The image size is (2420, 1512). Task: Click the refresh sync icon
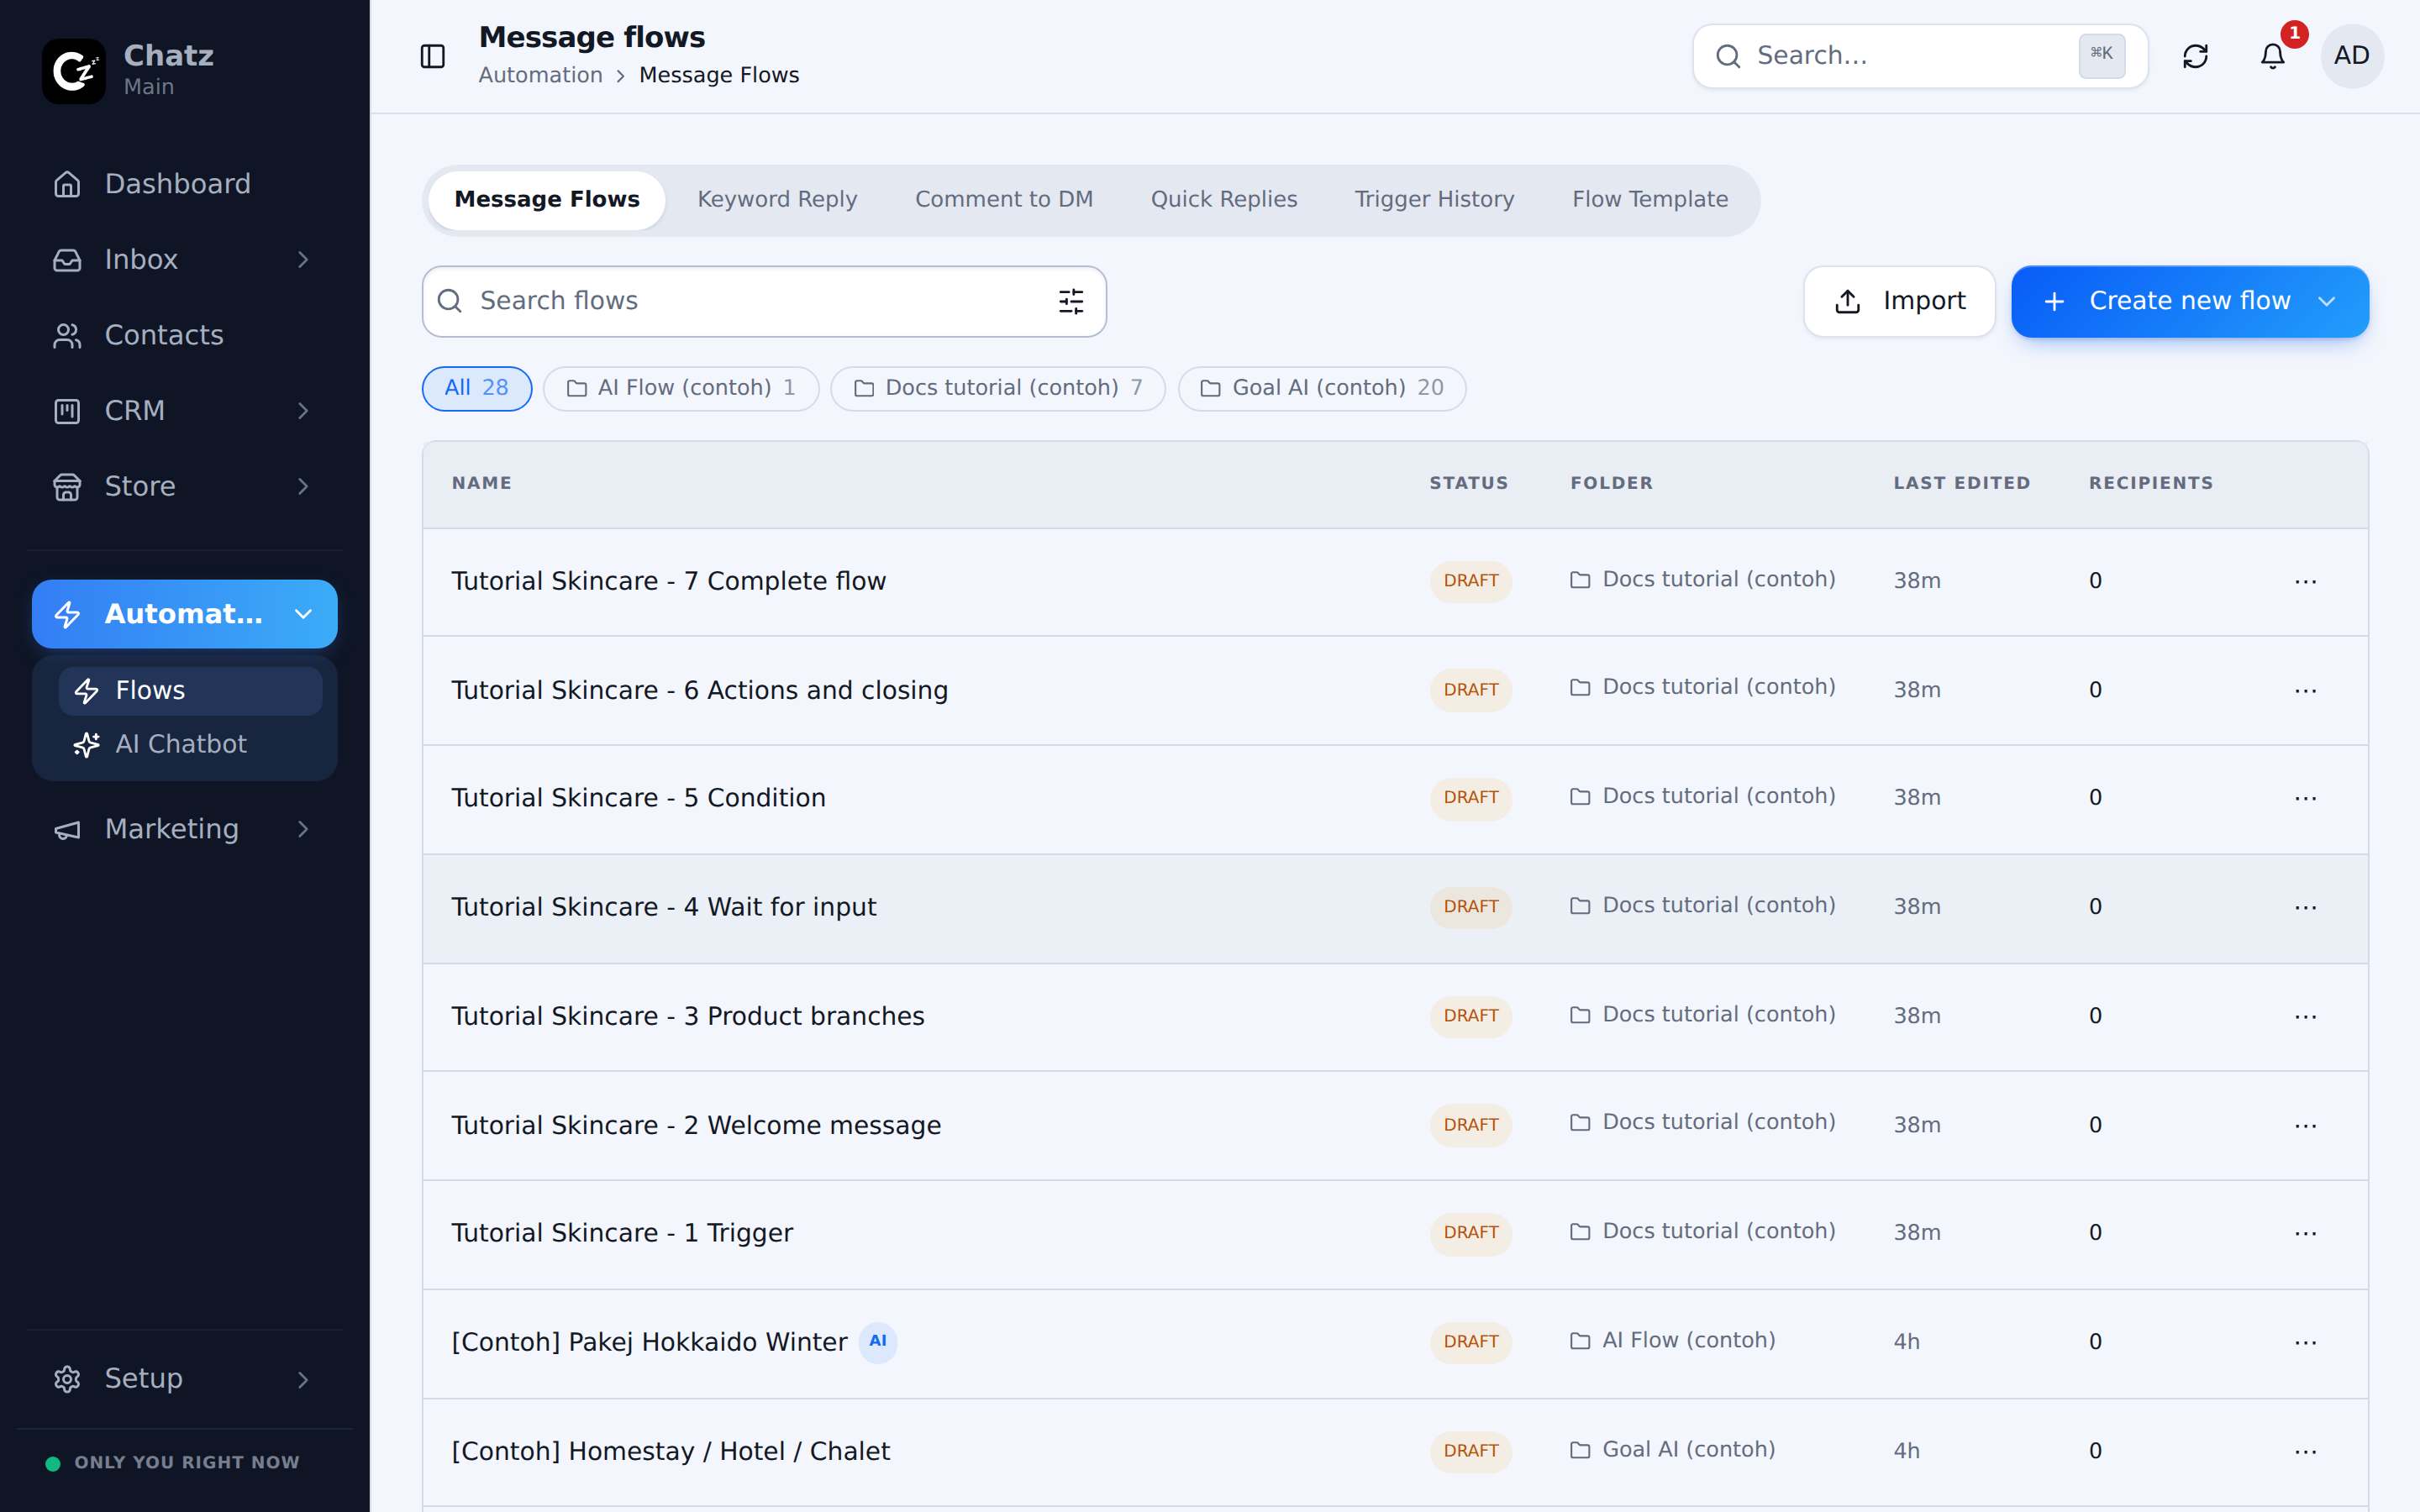point(2195,57)
